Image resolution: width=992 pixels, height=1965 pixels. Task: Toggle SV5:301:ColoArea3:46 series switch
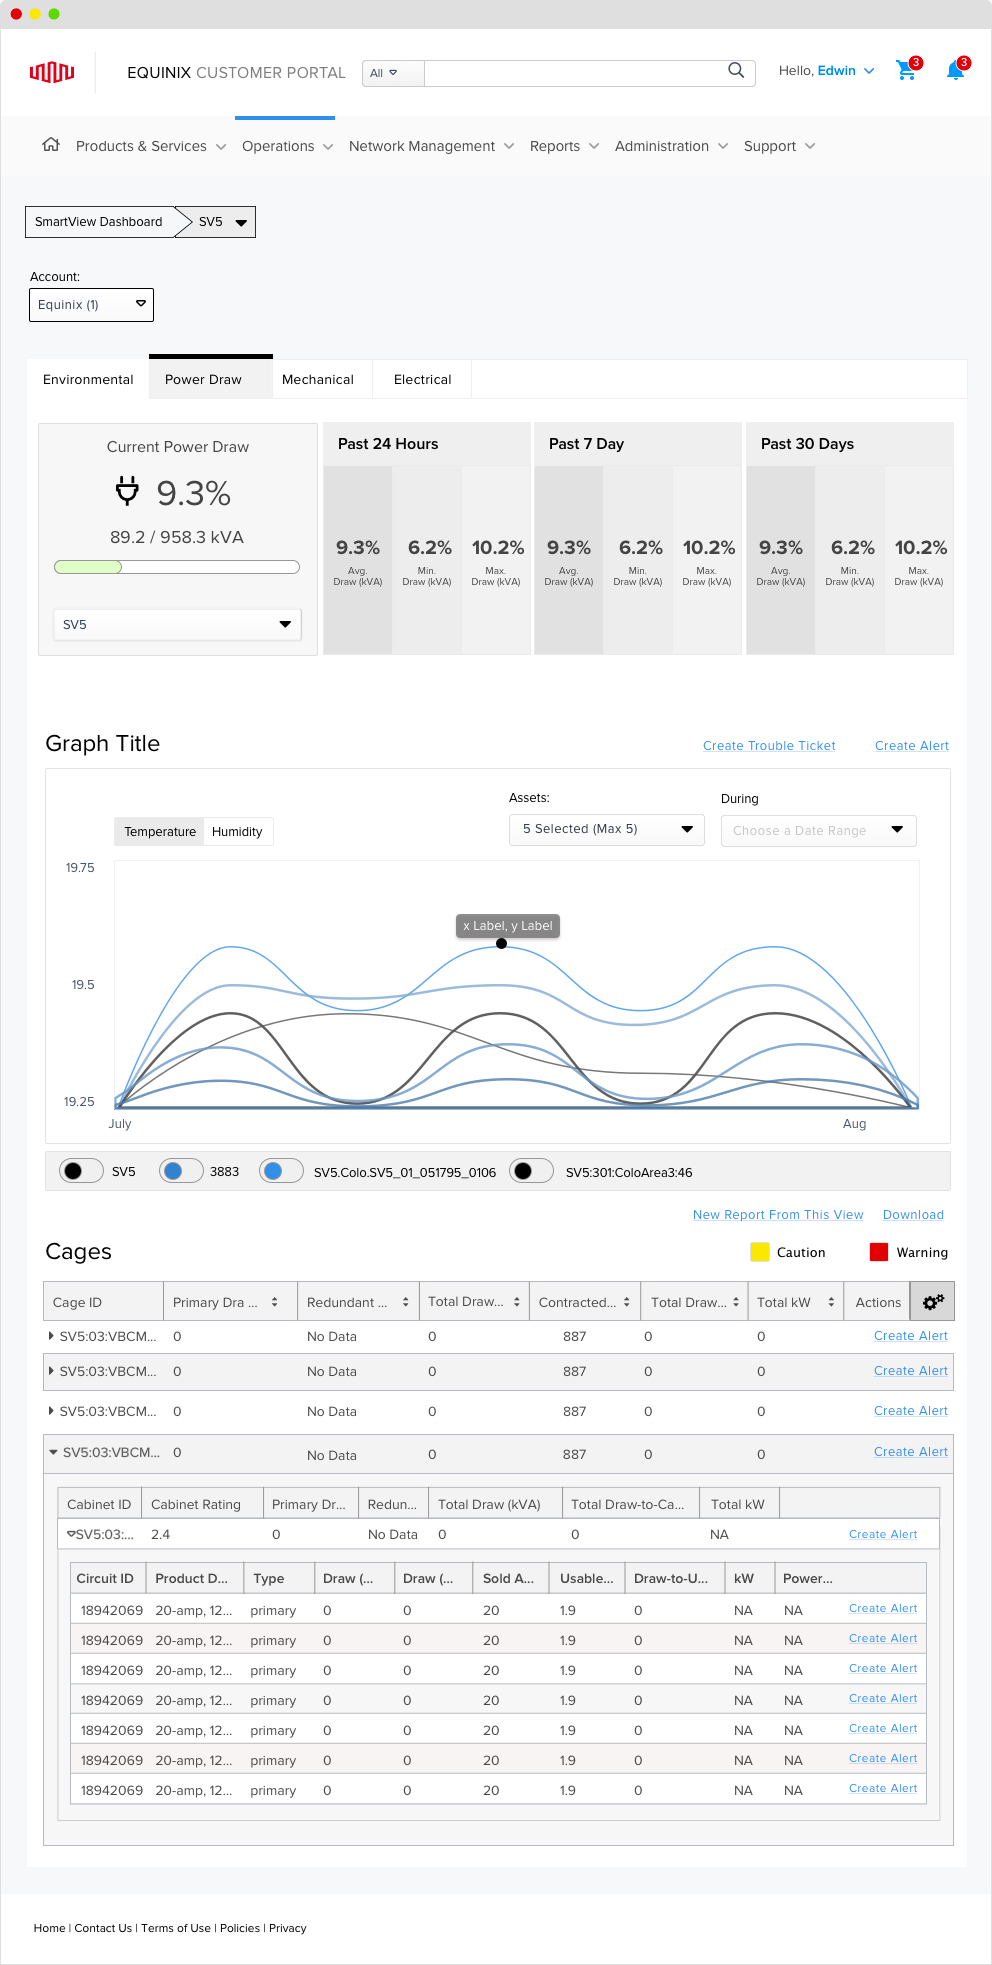click(531, 1171)
